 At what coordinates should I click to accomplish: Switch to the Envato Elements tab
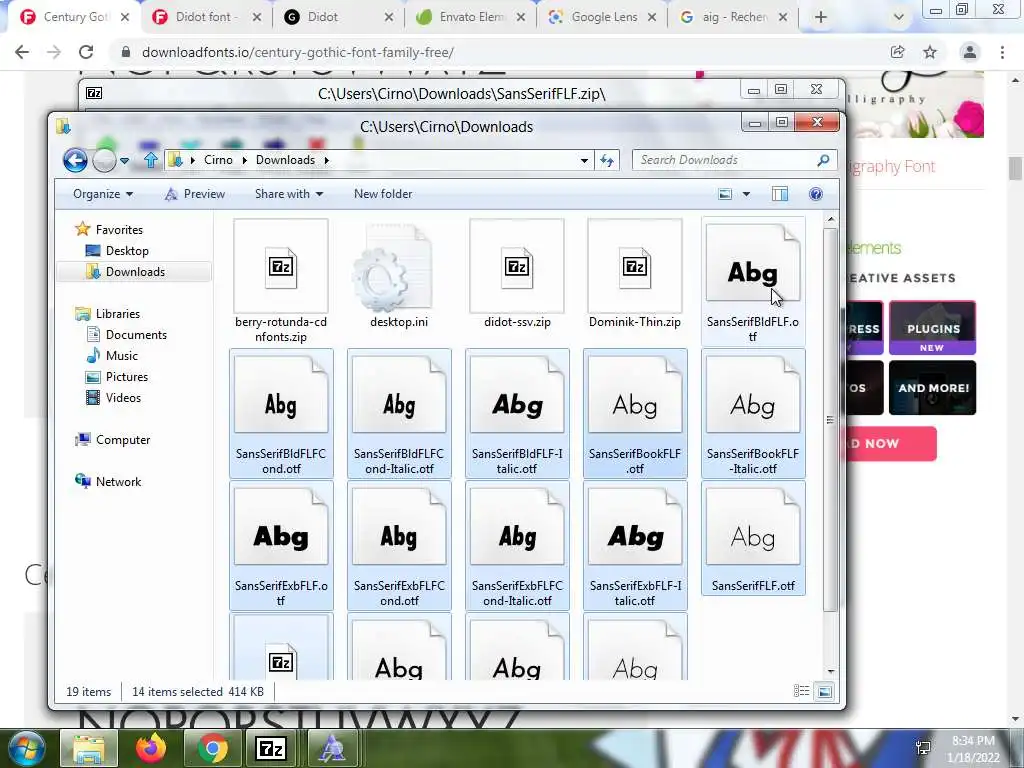coord(470,17)
